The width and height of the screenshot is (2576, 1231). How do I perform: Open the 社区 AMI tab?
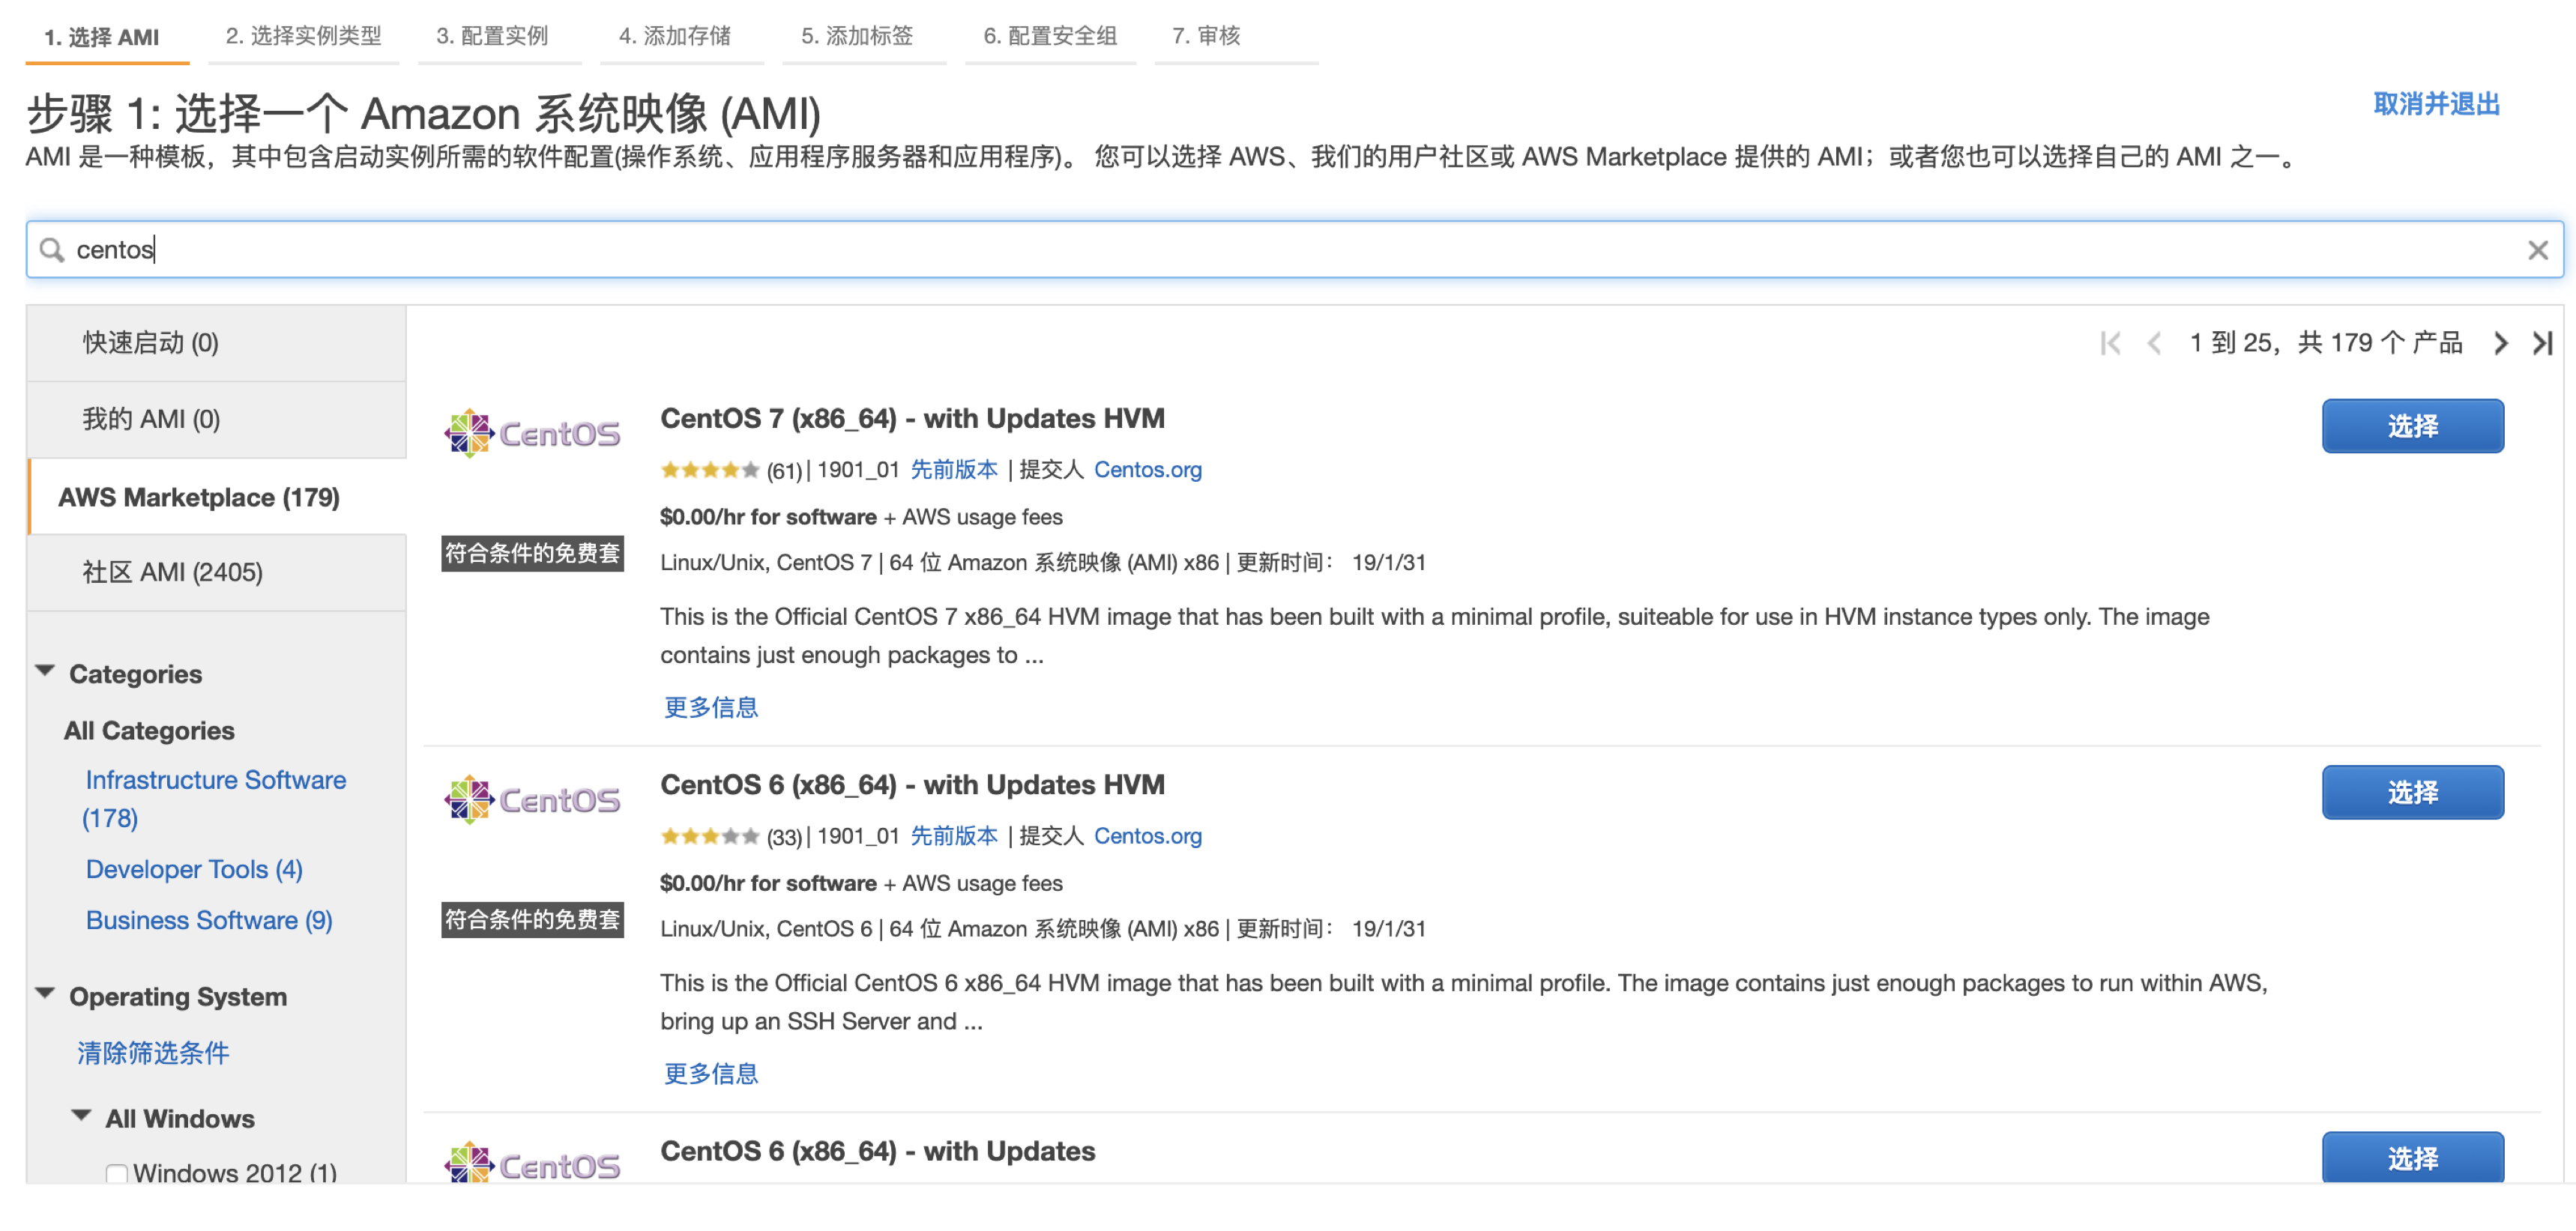[172, 572]
